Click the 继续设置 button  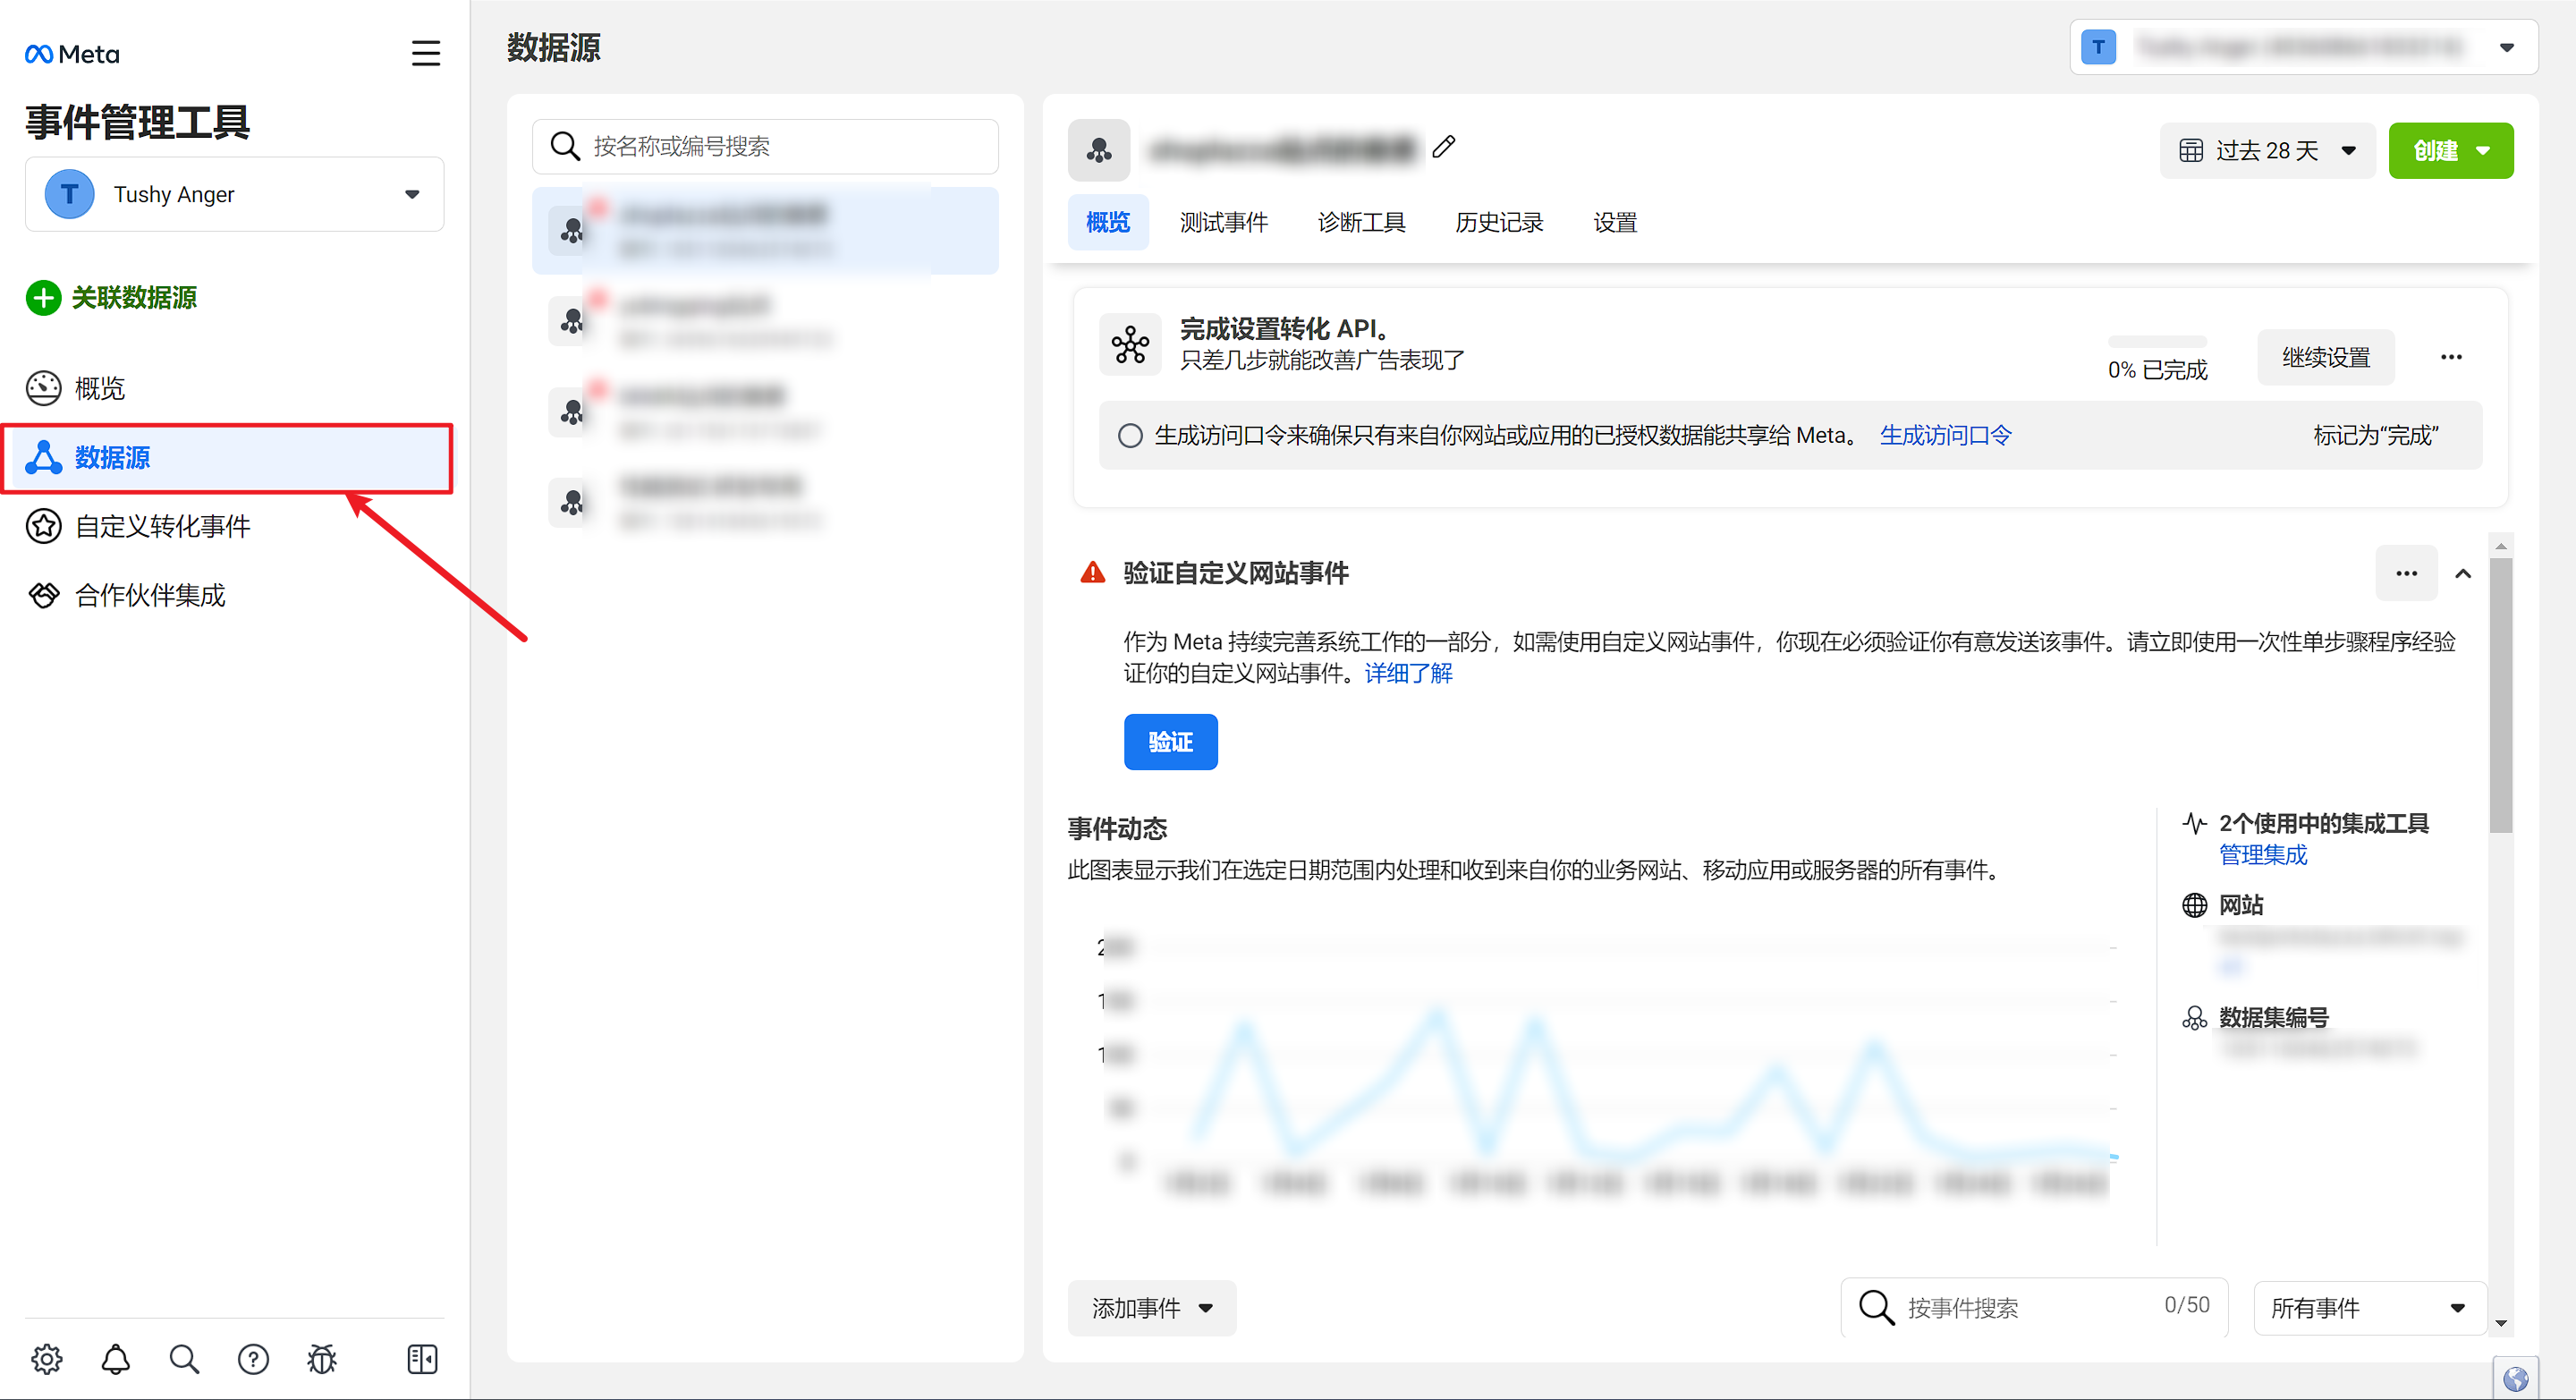pyautogui.click(x=2325, y=357)
